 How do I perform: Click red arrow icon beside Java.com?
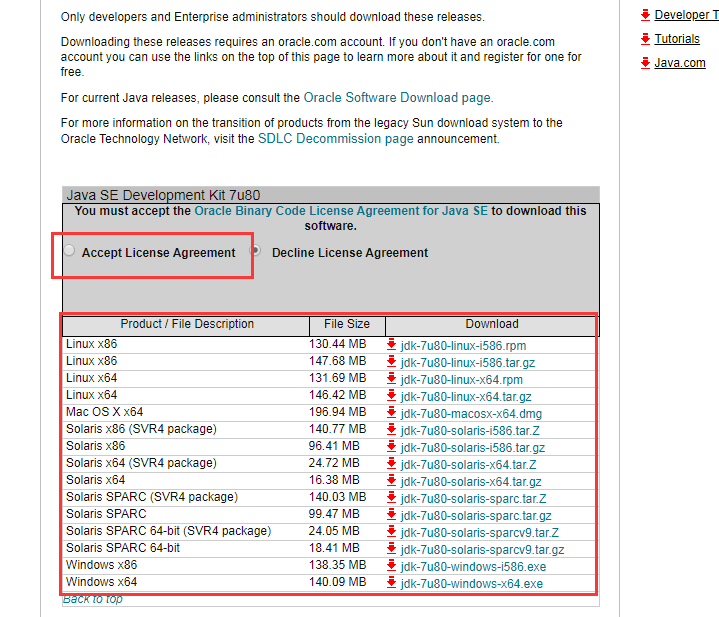645,62
